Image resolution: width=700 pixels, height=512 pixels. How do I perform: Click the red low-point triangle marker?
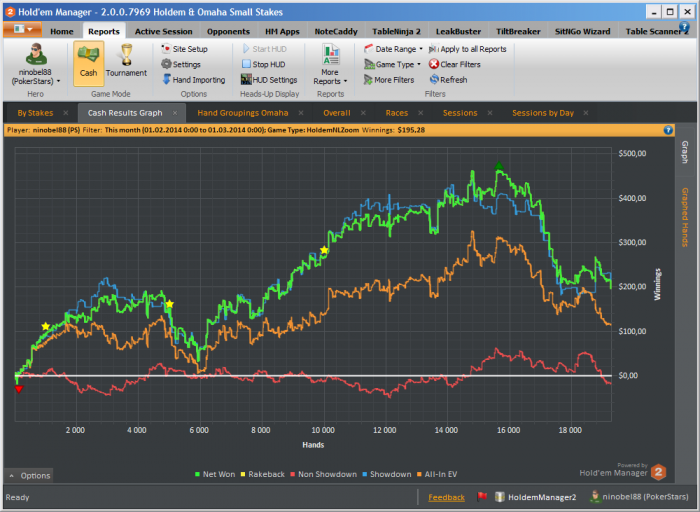coord(19,389)
